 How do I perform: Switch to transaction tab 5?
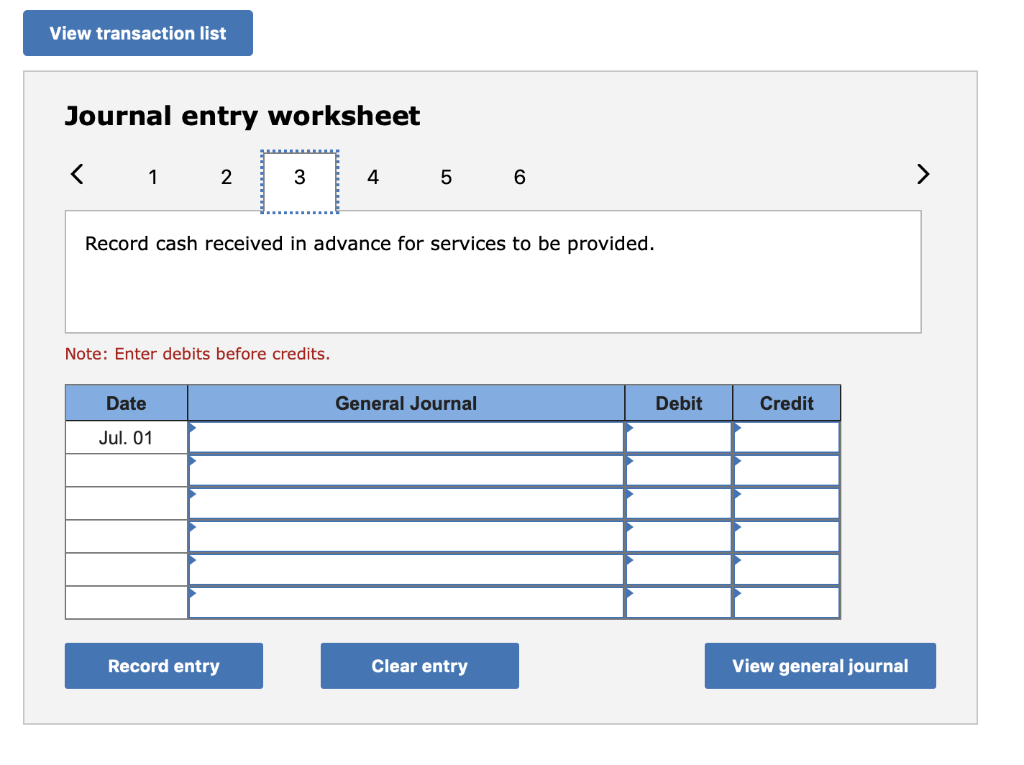point(446,177)
